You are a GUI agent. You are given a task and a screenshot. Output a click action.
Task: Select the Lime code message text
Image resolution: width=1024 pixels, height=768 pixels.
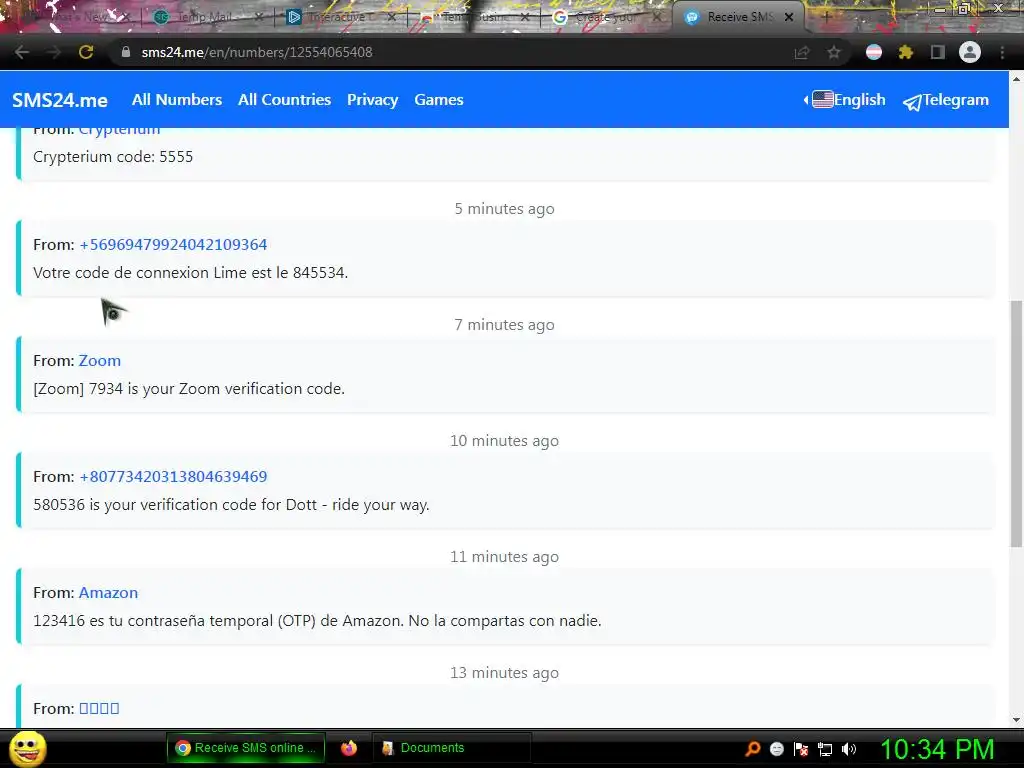pos(191,272)
